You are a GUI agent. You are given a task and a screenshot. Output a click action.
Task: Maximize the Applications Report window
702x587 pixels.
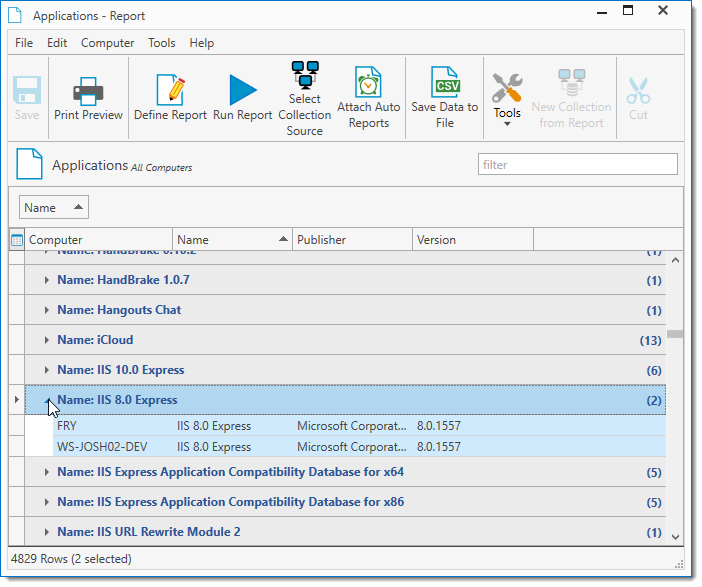click(628, 11)
